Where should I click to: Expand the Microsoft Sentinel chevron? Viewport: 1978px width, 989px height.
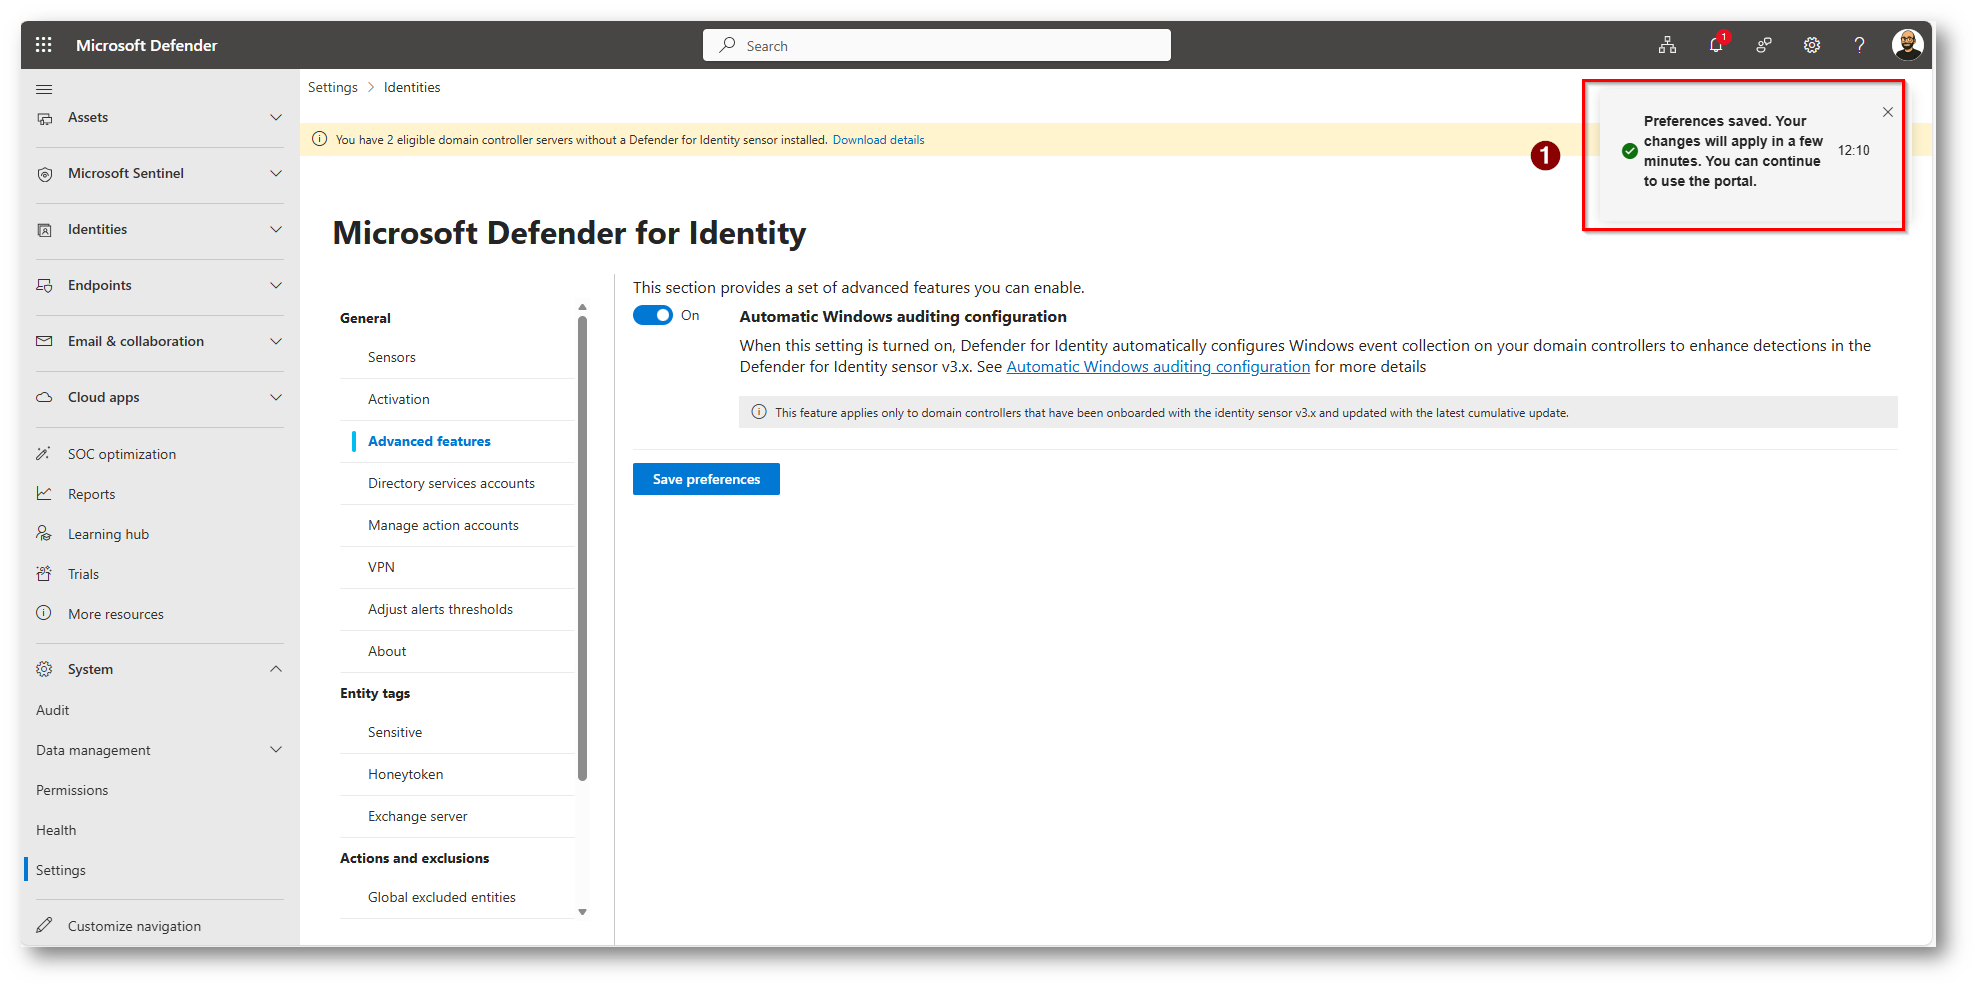(x=276, y=174)
